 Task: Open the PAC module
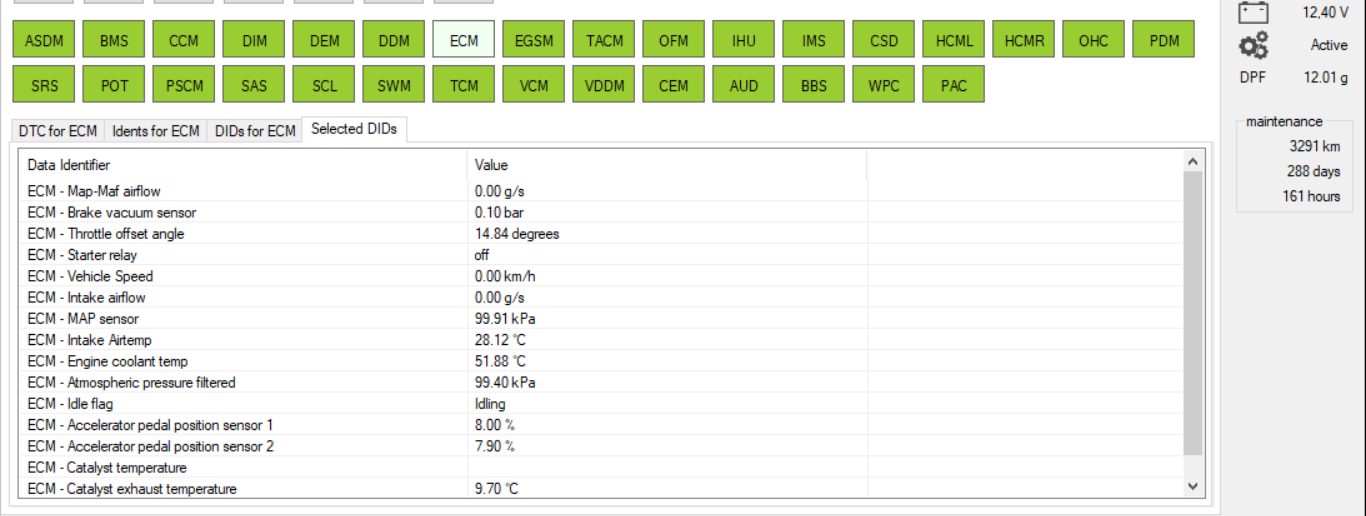(x=954, y=86)
